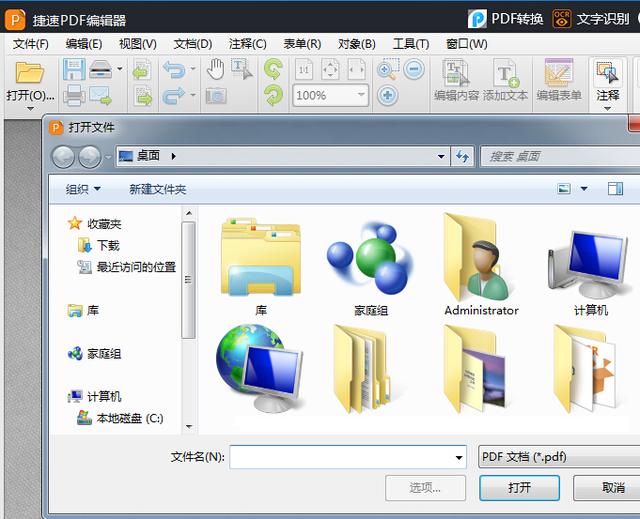Click the dialog forward navigation arrow
The width and height of the screenshot is (640, 519).
(x=89, y=157)
